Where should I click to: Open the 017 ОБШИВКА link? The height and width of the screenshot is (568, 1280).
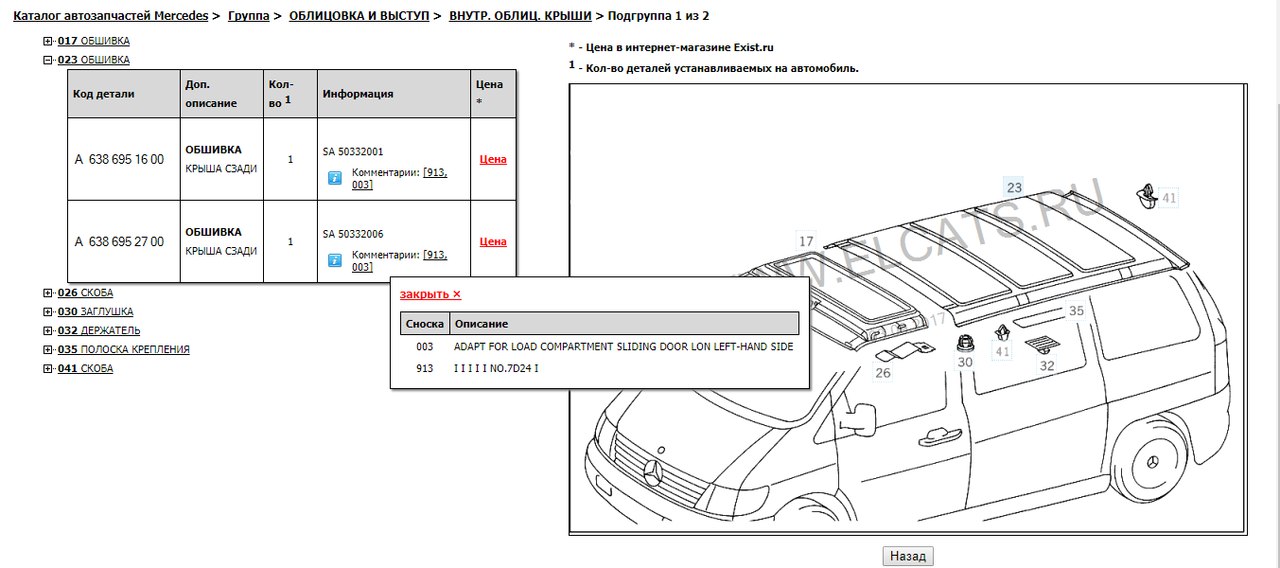(93, 41)
